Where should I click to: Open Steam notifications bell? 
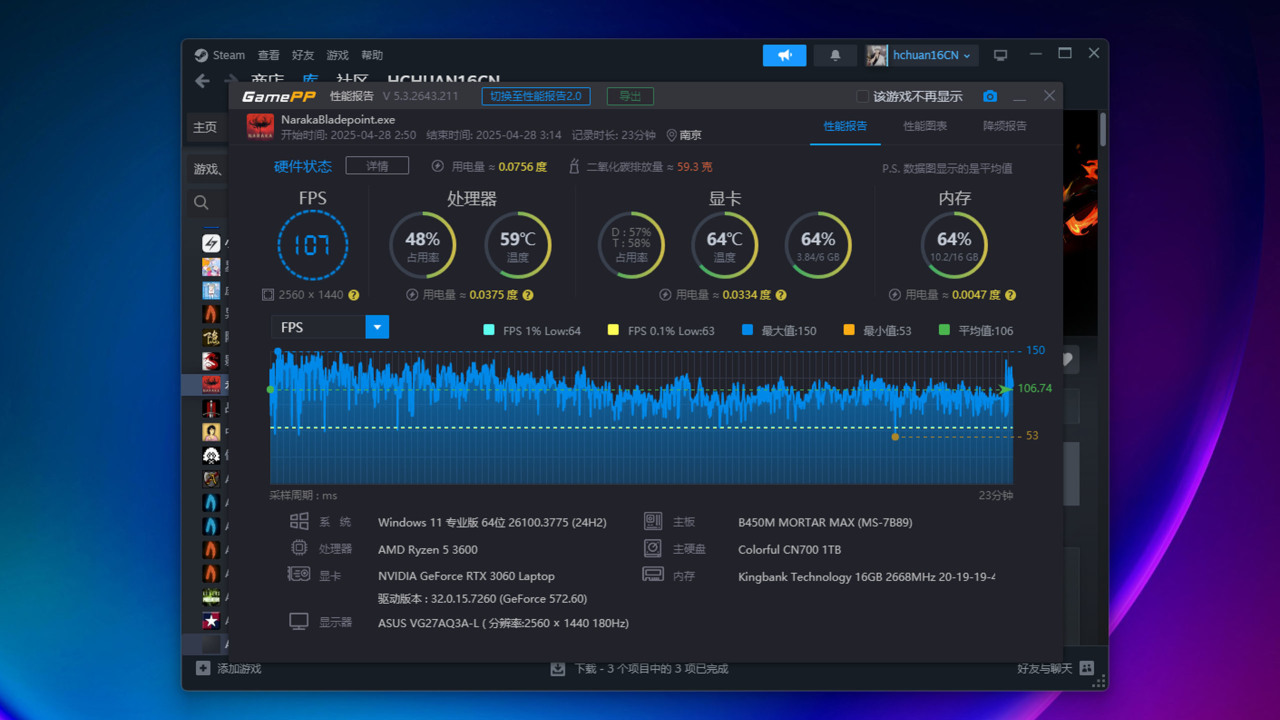[835, 56]
